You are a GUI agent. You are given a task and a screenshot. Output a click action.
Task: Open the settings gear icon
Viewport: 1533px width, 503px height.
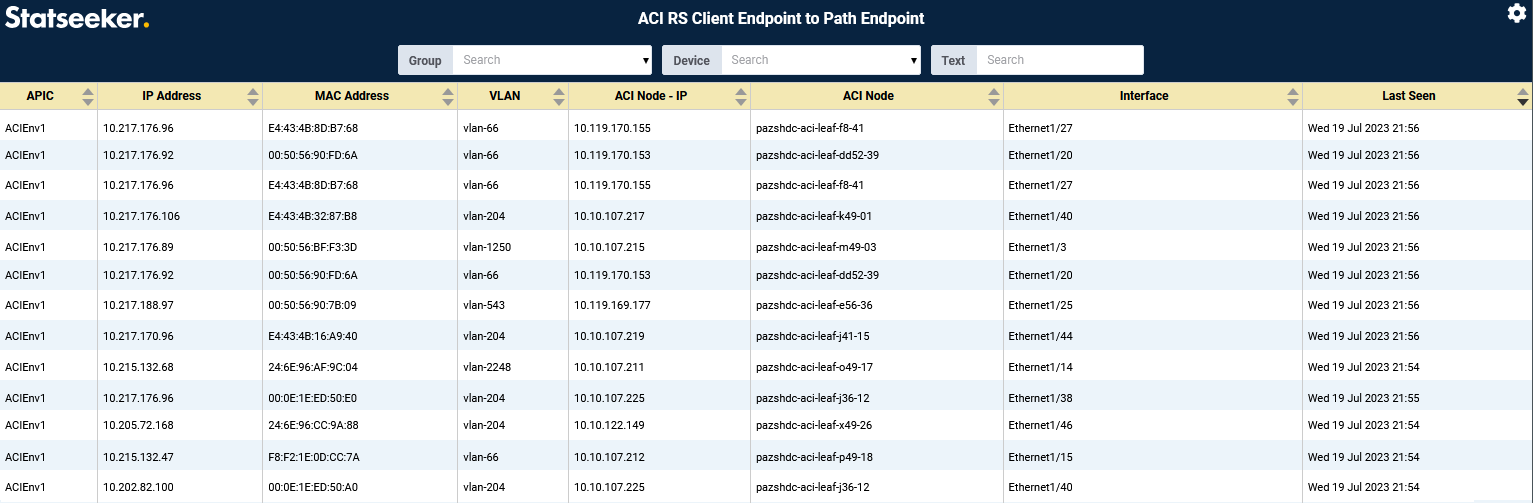(x=1516, y=13)
